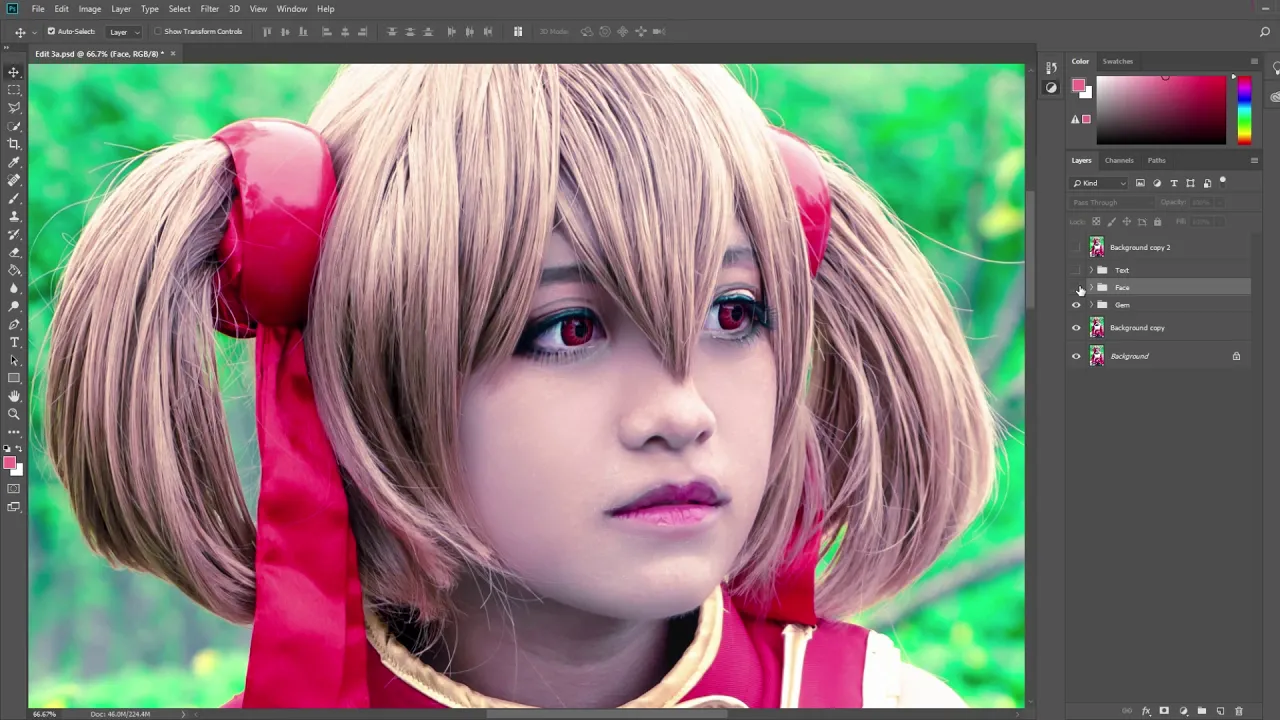Add a layer style fx icon
This screenshot has width=1280, height=720.
(1146, 711)
